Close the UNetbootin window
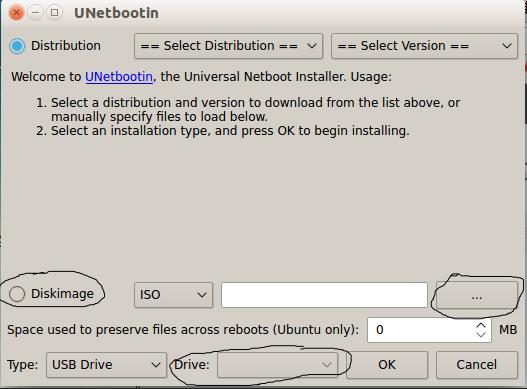527x389 pixels. (x=16, y=13)
